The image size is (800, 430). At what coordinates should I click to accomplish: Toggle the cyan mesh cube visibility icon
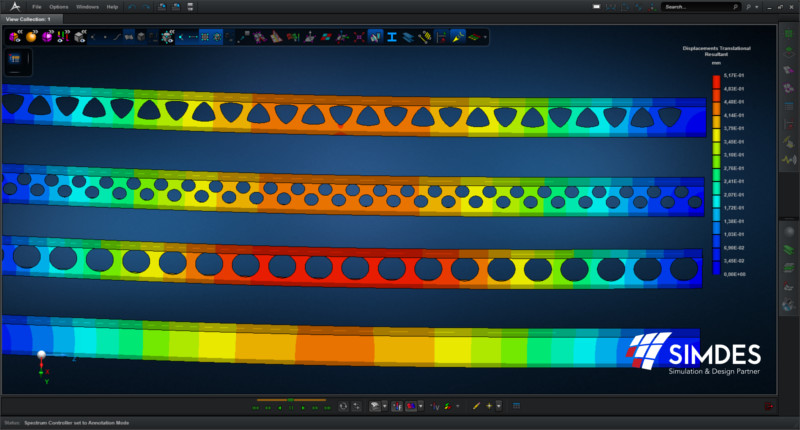(x=167, y=37)
